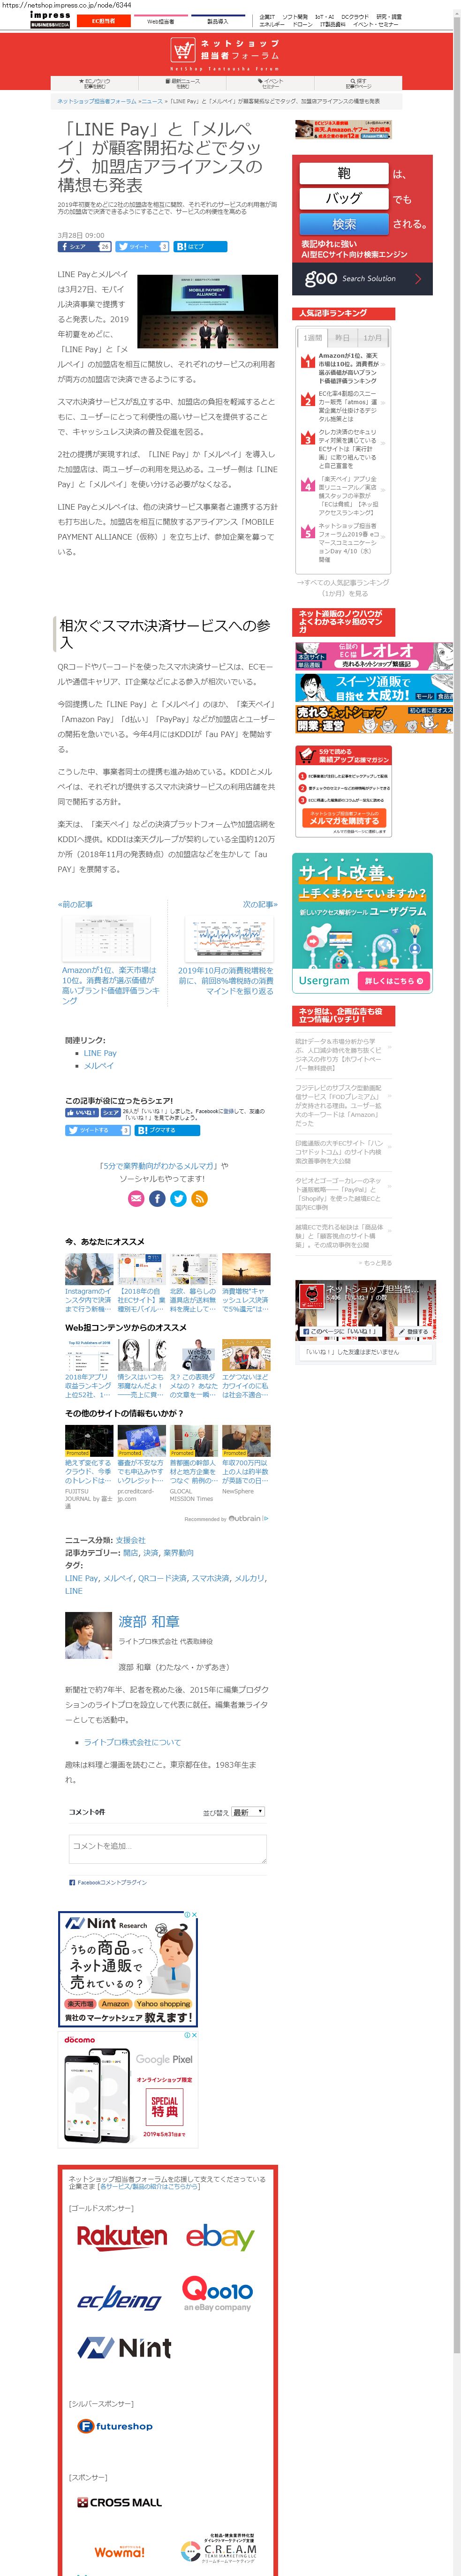This screenshot has height=2576, width=461.
Task: Click the pink mail magazine envelope icon
Action: (x=136, y=1198)
